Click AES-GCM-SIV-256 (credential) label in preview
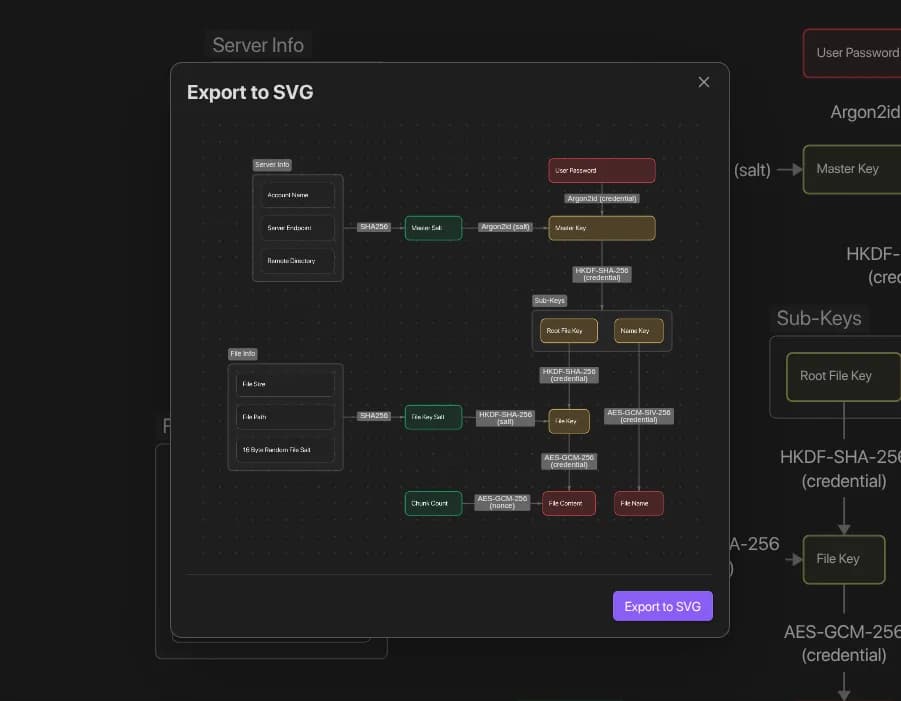Screen dimensions: 901x701 [638, 416]
